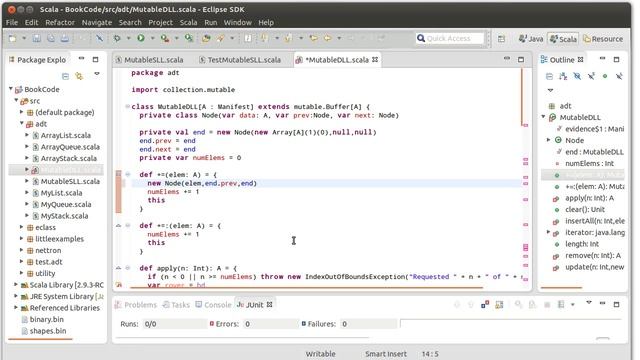Image resolution: width=640 pixels, height=360 pixels.
Task: Open the Navigate menu
Action: pyautogui.click(x=97, y=22)
